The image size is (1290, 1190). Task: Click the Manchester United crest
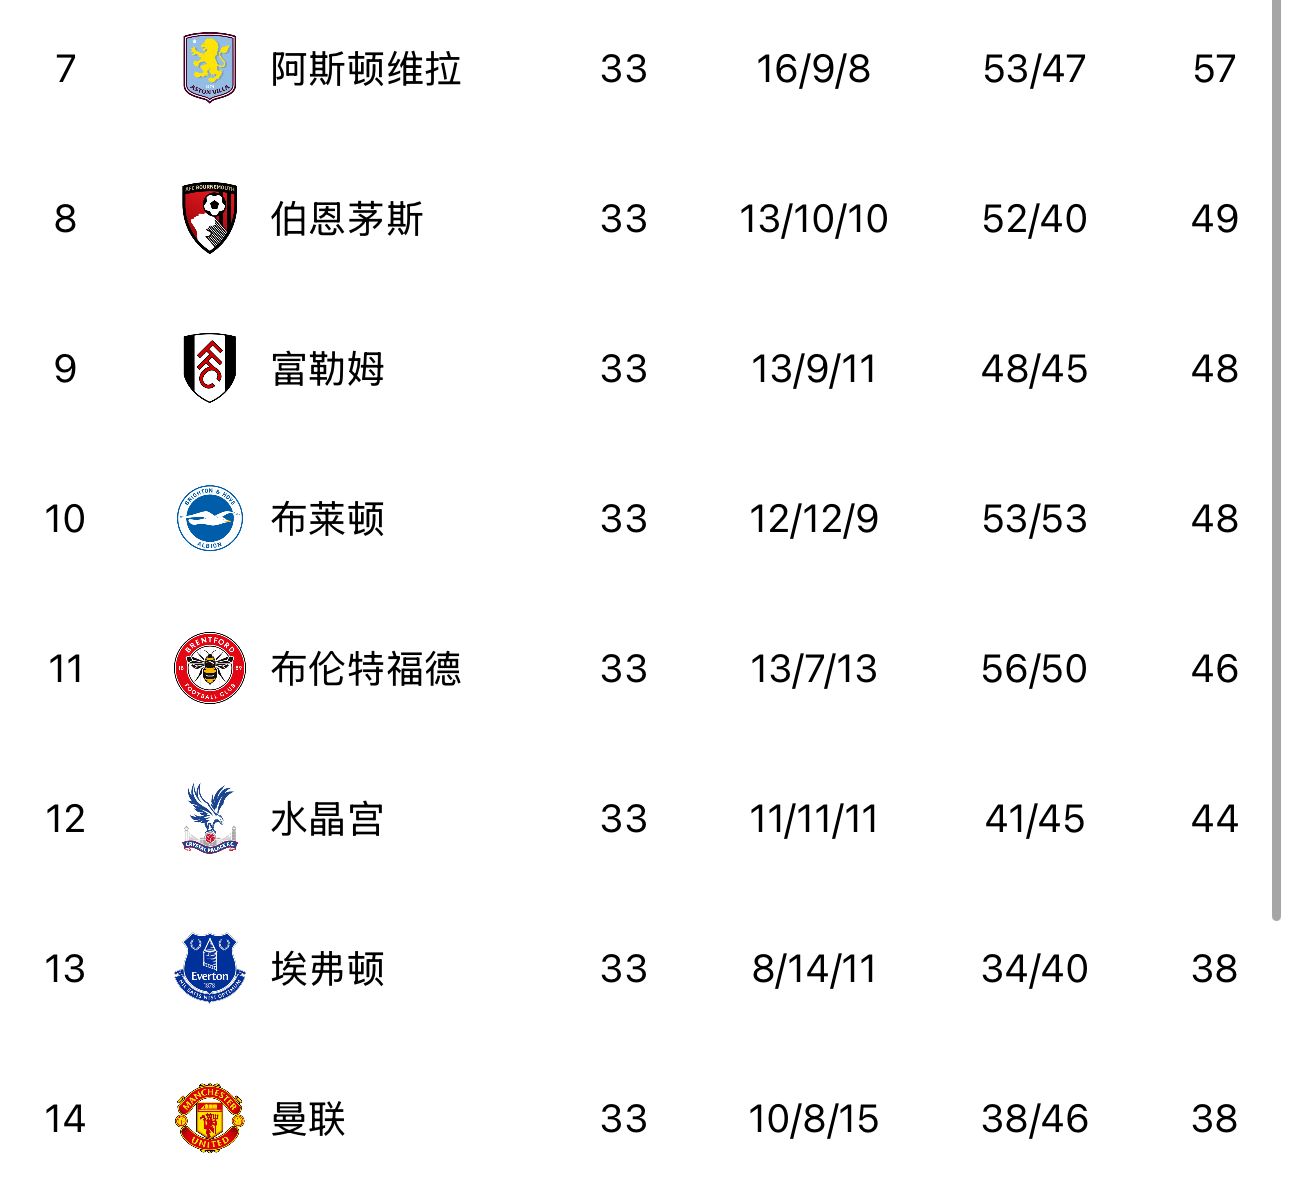coord(210,1118)
